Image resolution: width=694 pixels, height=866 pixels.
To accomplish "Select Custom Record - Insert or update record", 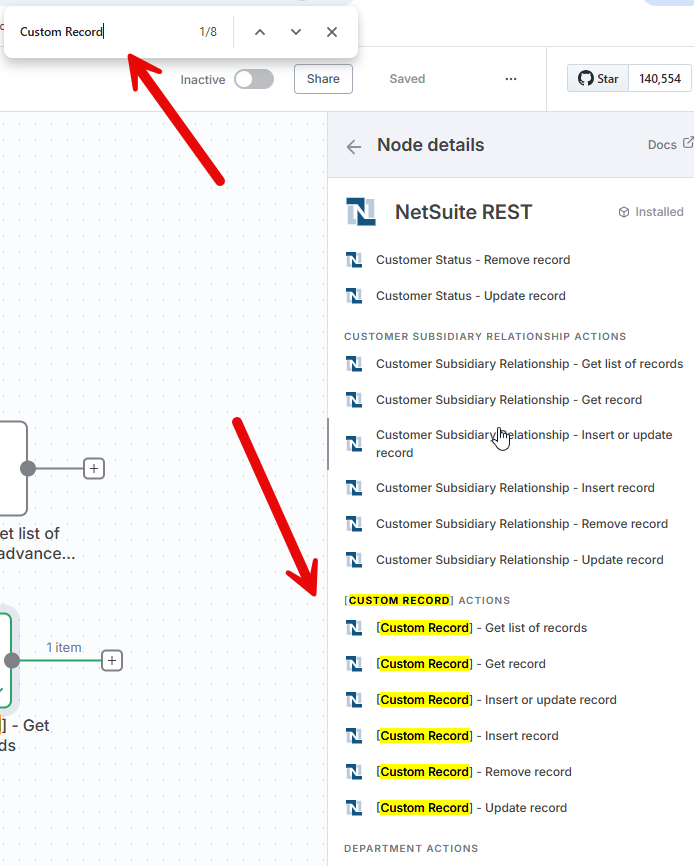I will pyautogui.click(x=495, y=699).
